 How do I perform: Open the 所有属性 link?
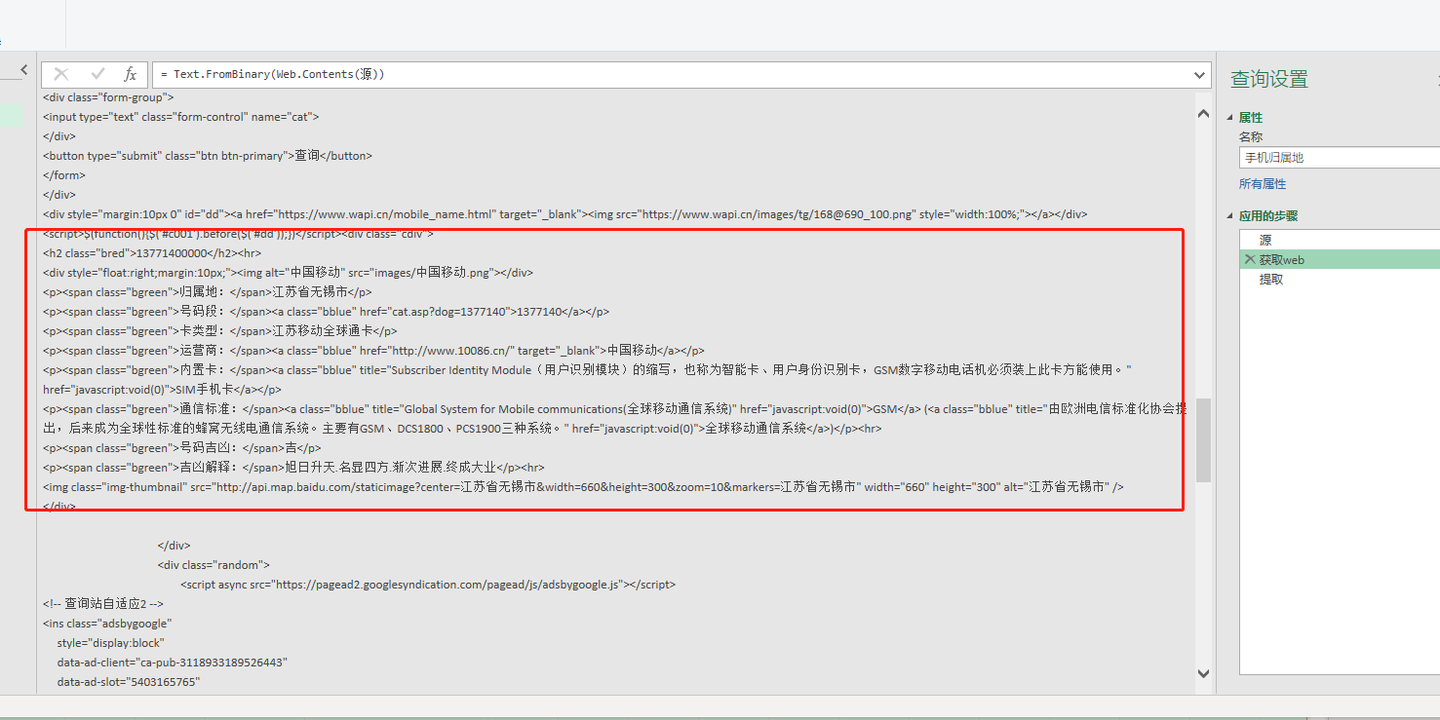[x=1263, y=184]
